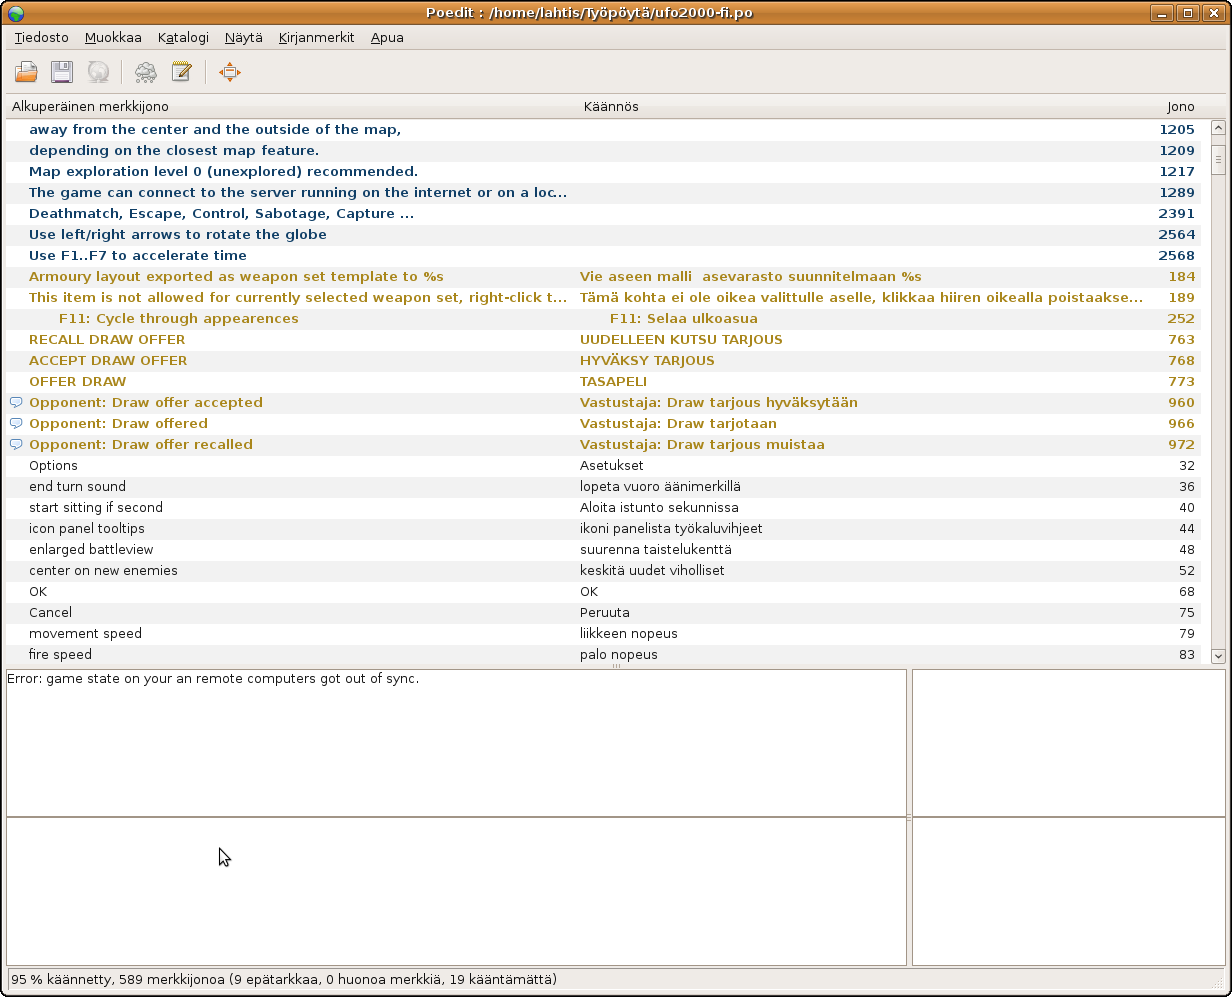This screenshot has width=1232, height=997.
Task: Click the scrollbar up arrow of string list
Action: (x=1218, y=128)
